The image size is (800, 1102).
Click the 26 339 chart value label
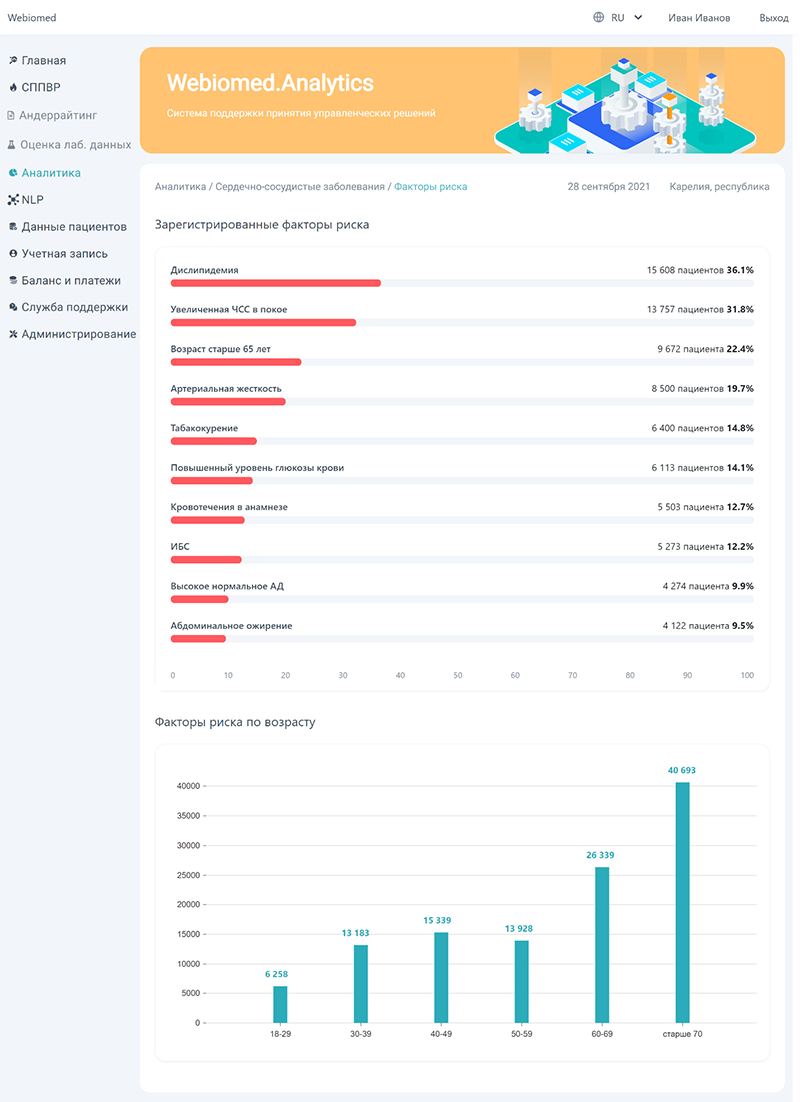(x=600, y=855)
